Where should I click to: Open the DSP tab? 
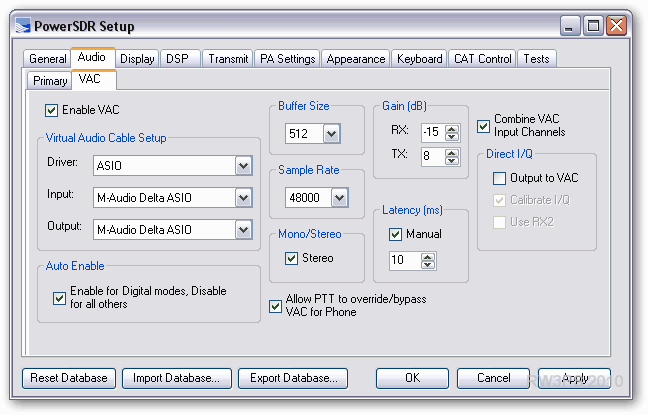pos(181,59)
